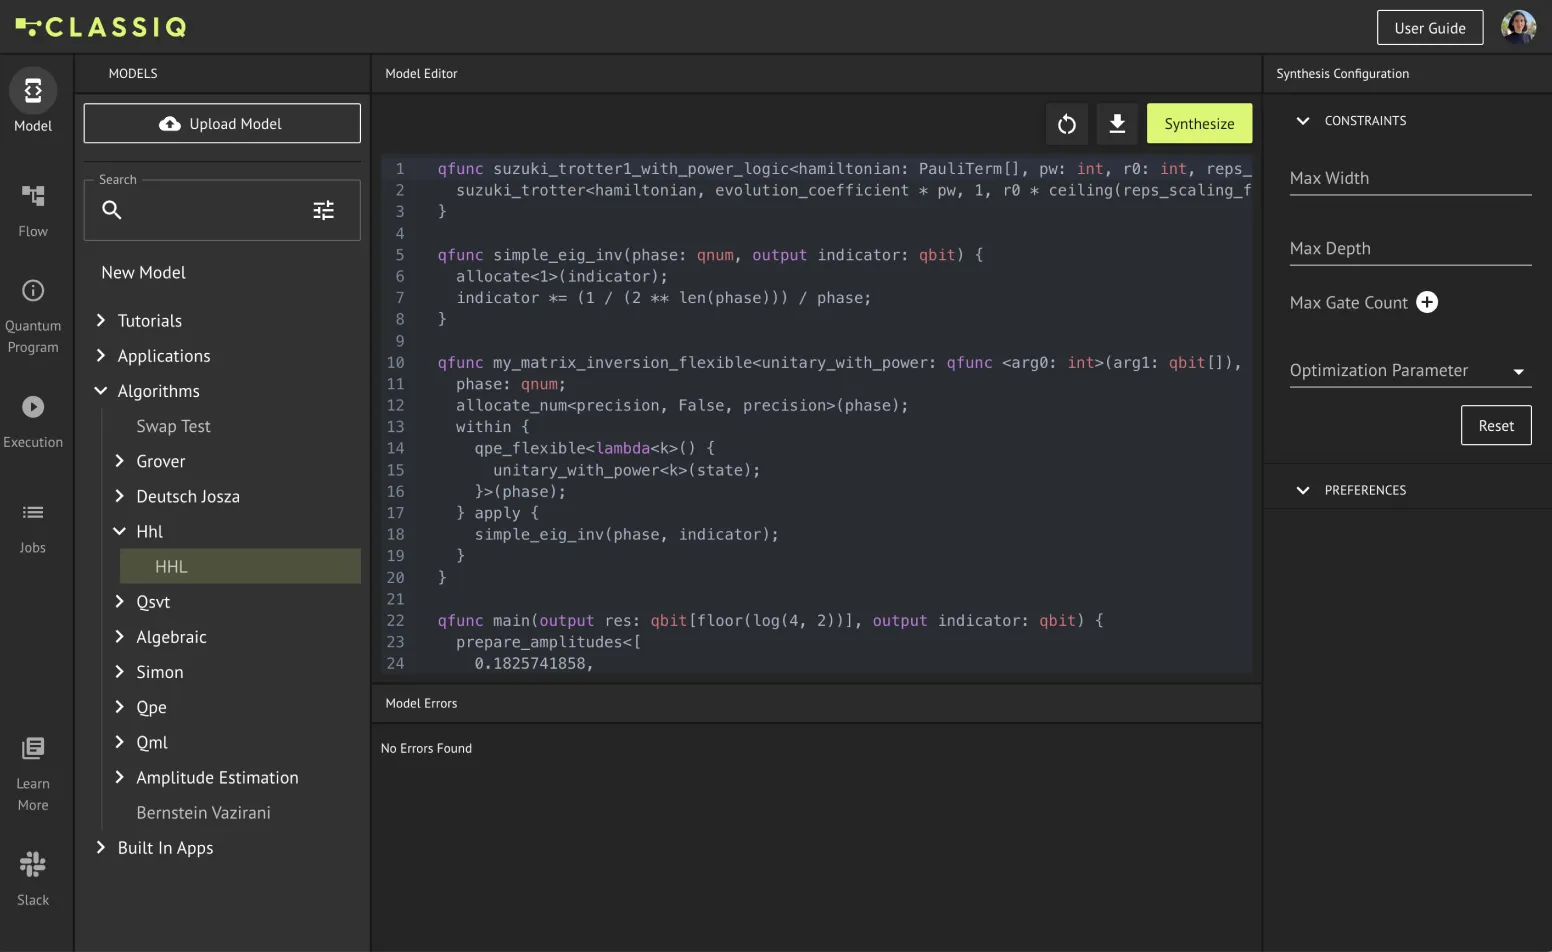Collapse the Constraints section
Image resolution: width=1552 pixels, height=952 pixels.
tap(1302, 121)
